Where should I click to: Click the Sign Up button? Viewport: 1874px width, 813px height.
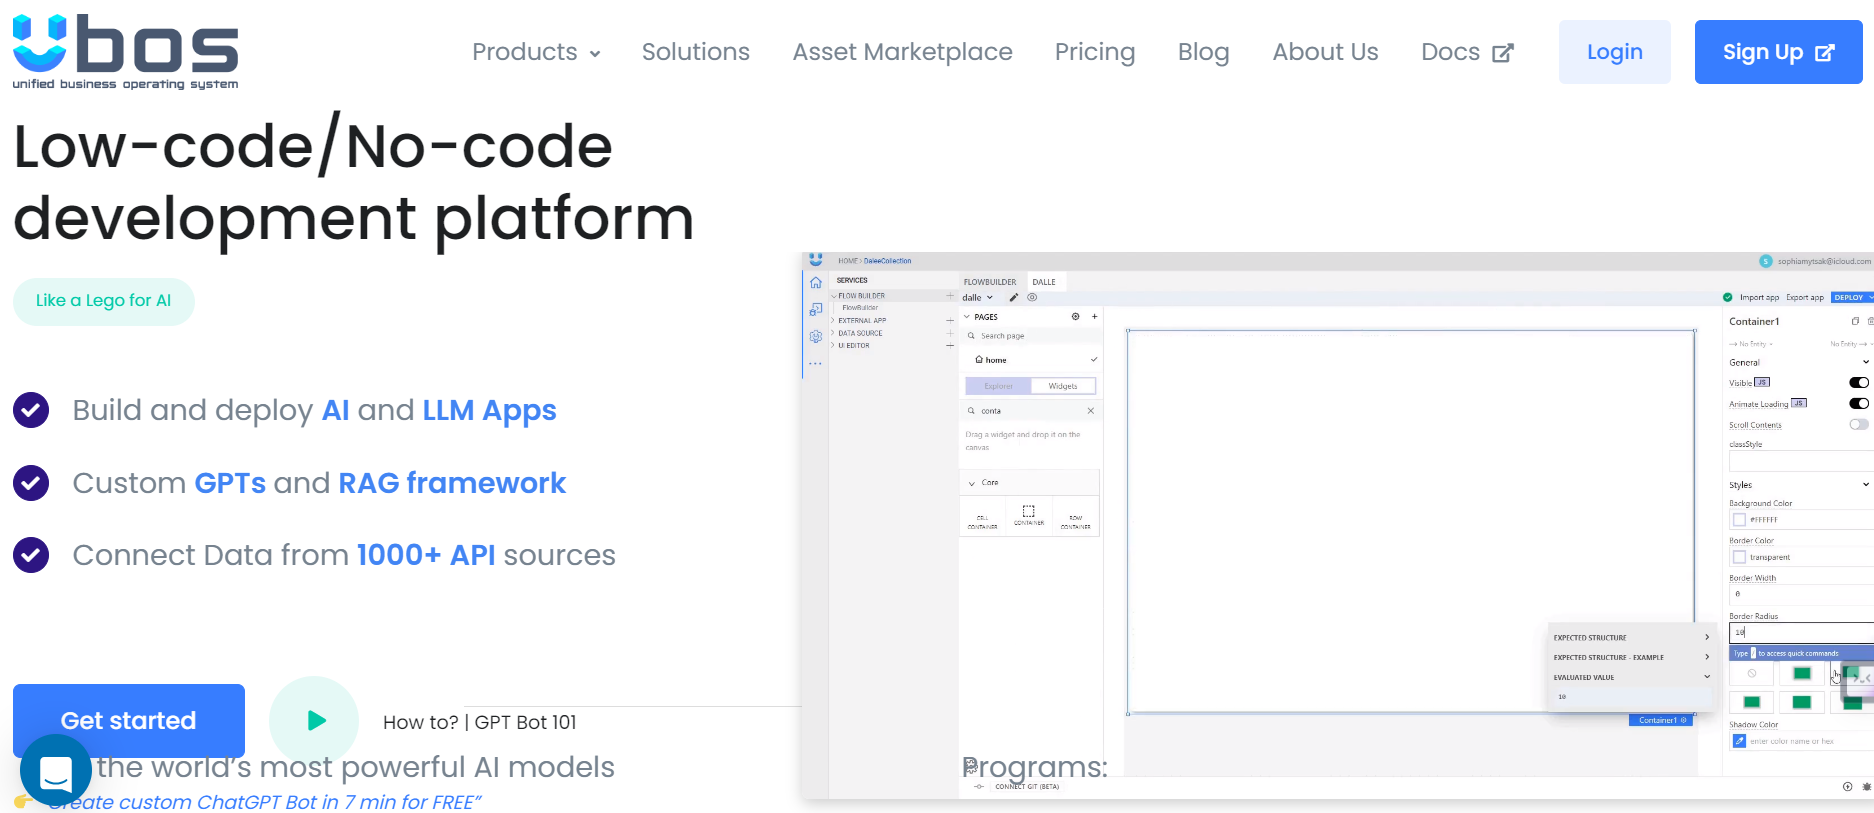(x=1778, y=52)
